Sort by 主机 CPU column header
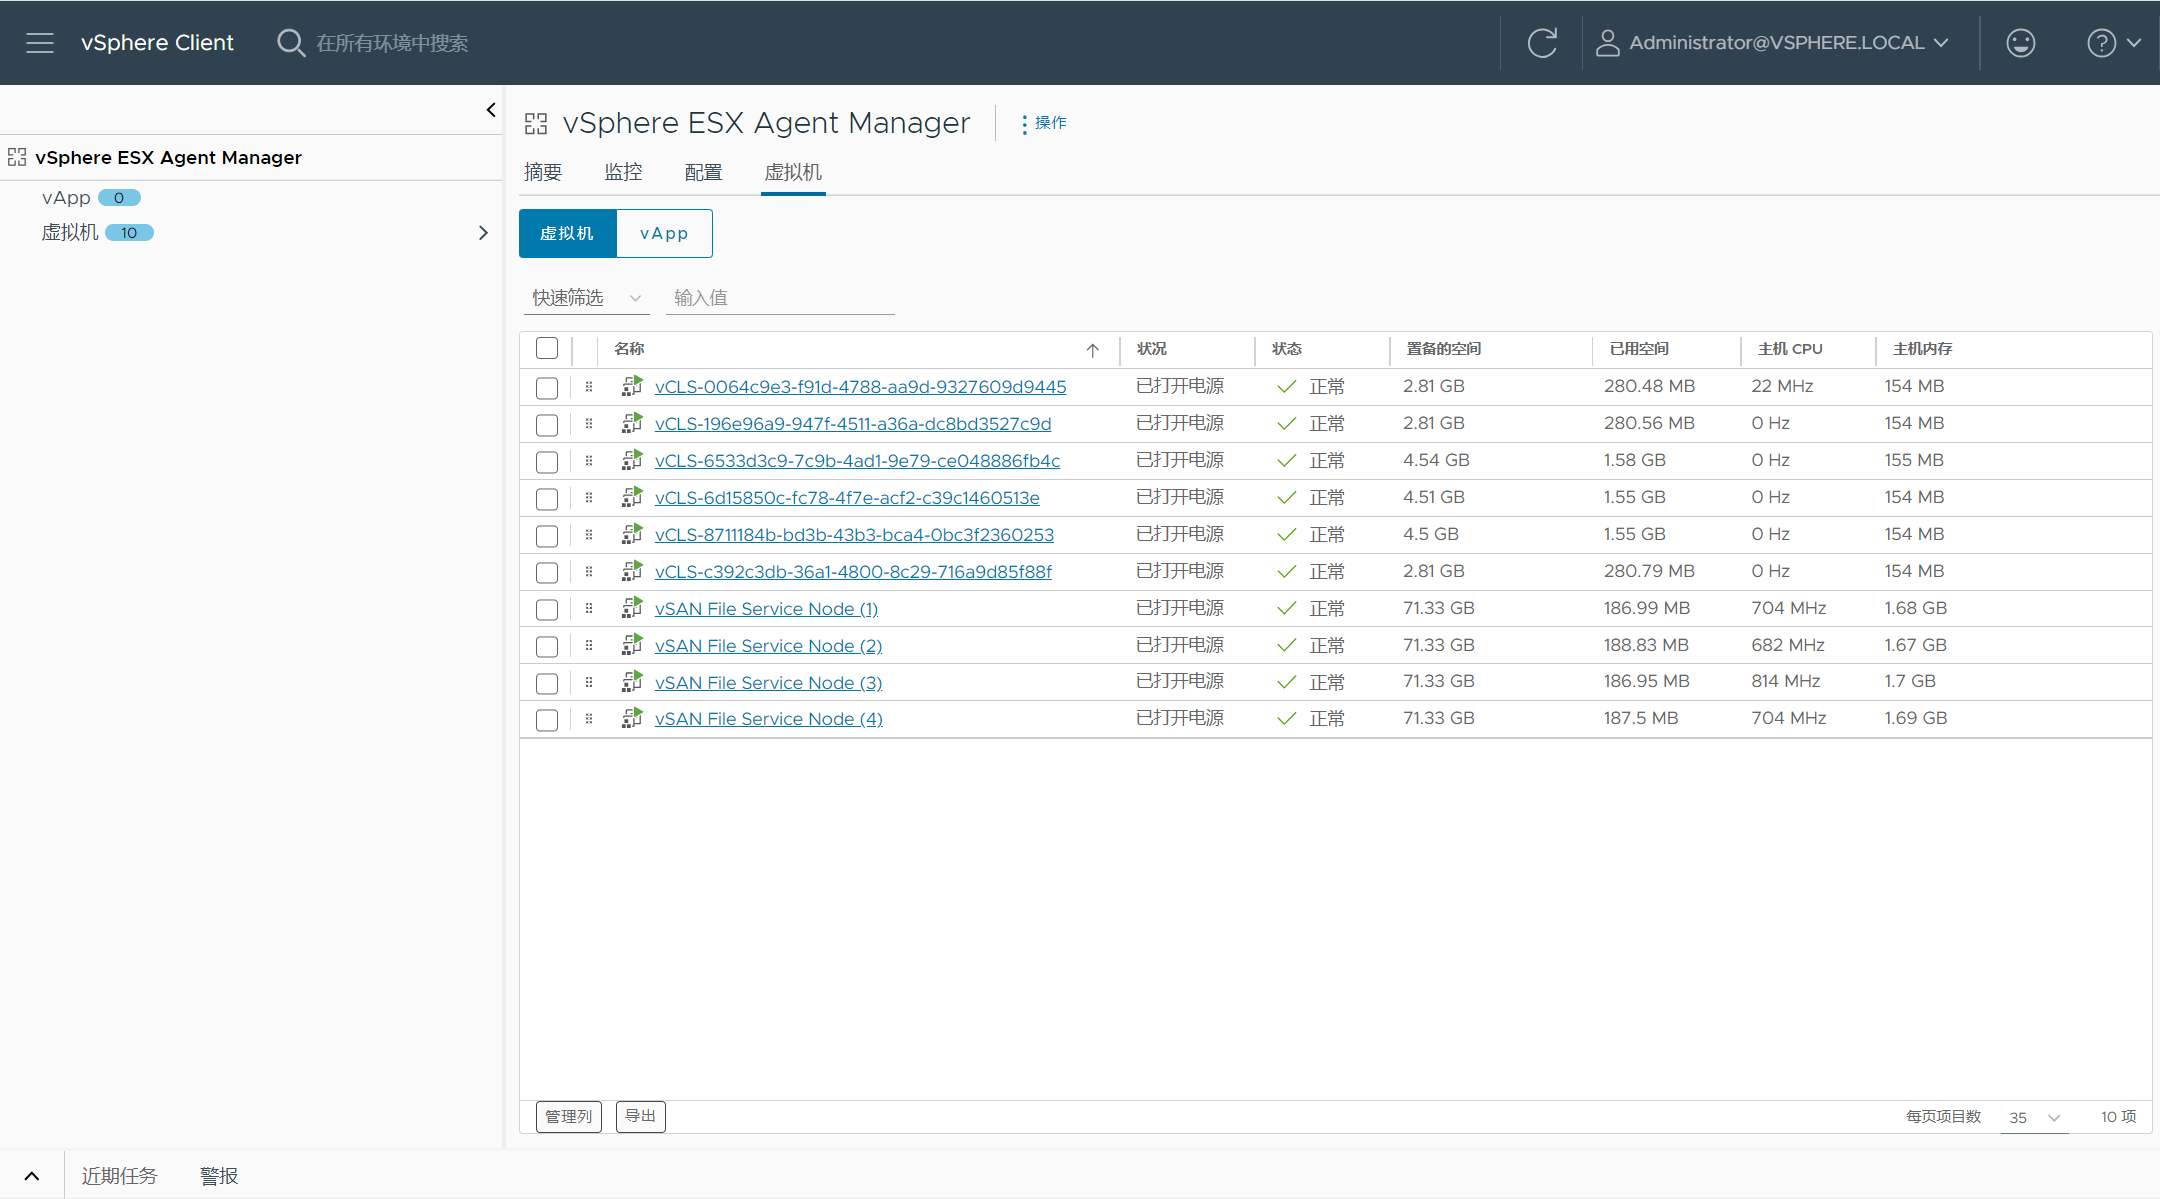This screenshot has width=2160, height=1199. [x=1790, y=348]
